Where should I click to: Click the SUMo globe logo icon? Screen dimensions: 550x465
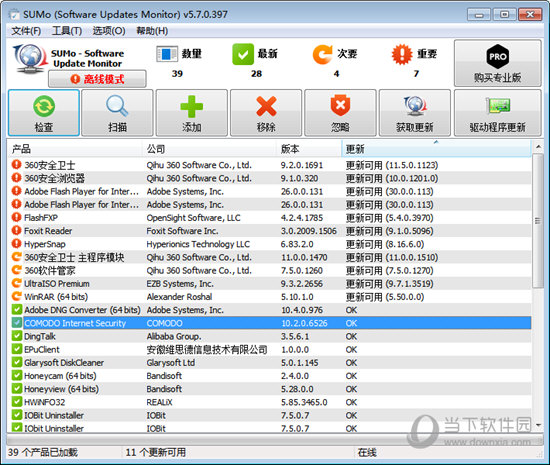tap(30, 58)
